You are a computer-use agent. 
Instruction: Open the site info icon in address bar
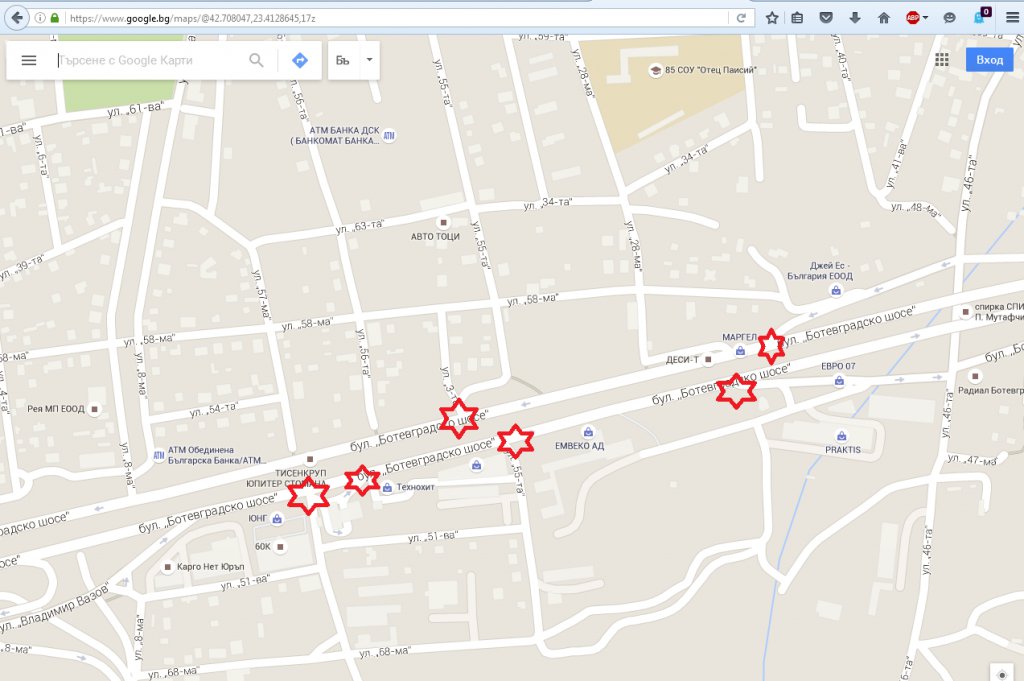(x=40, y=18)
